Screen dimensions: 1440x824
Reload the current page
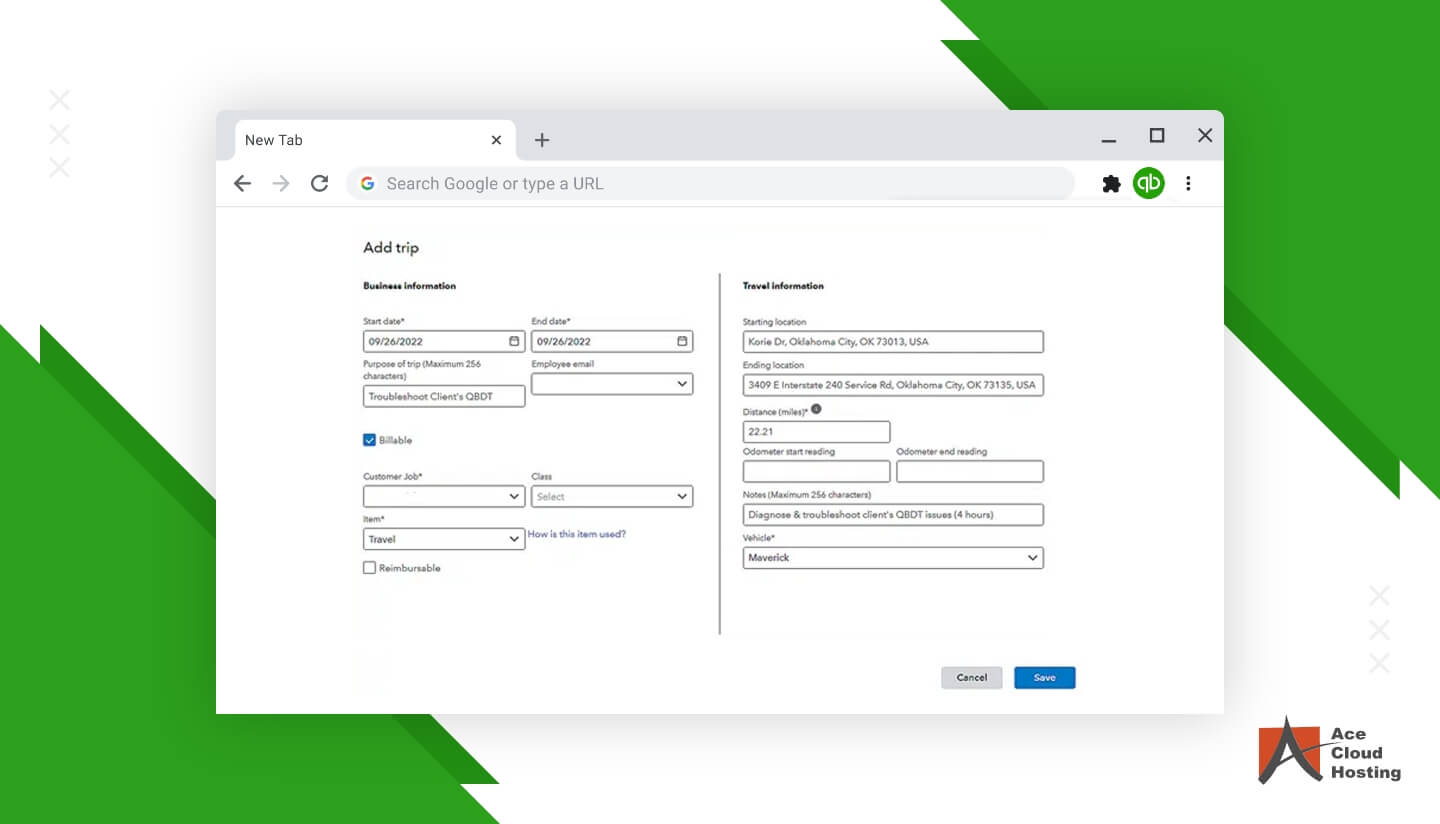pyautogui.click(x=319, y=183)
